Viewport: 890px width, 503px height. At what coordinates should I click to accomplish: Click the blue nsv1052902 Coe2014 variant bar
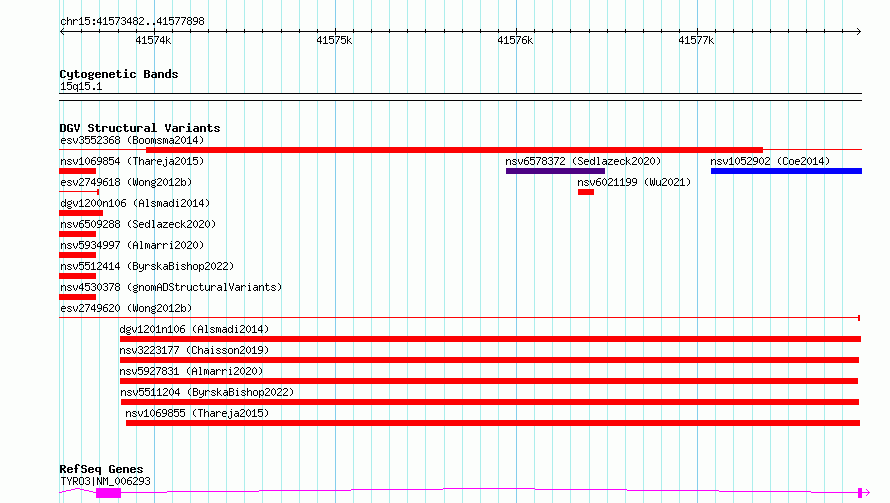[786, 171]
